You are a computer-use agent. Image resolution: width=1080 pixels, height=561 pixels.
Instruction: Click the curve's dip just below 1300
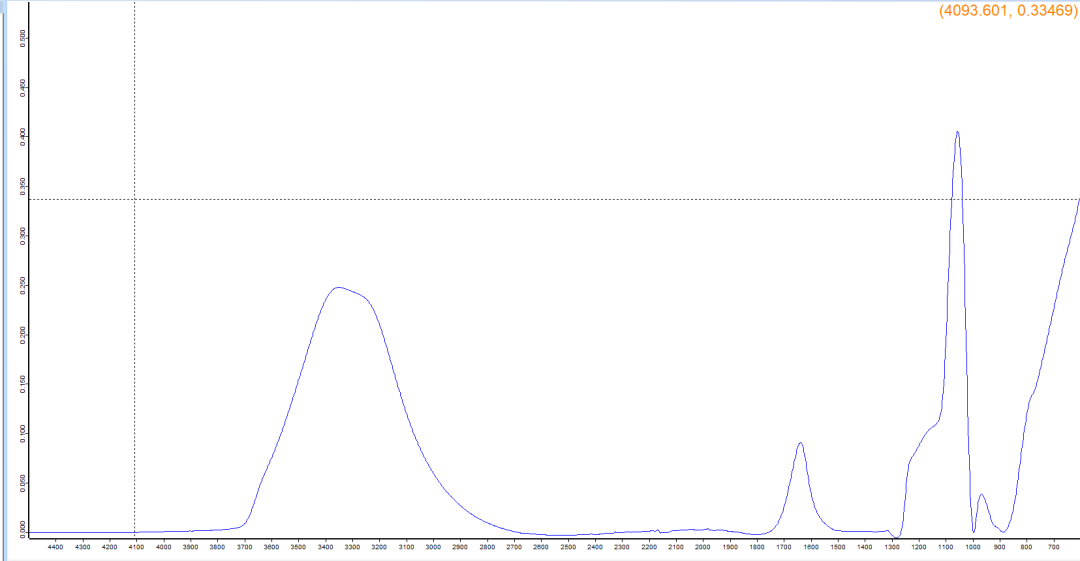895,537
